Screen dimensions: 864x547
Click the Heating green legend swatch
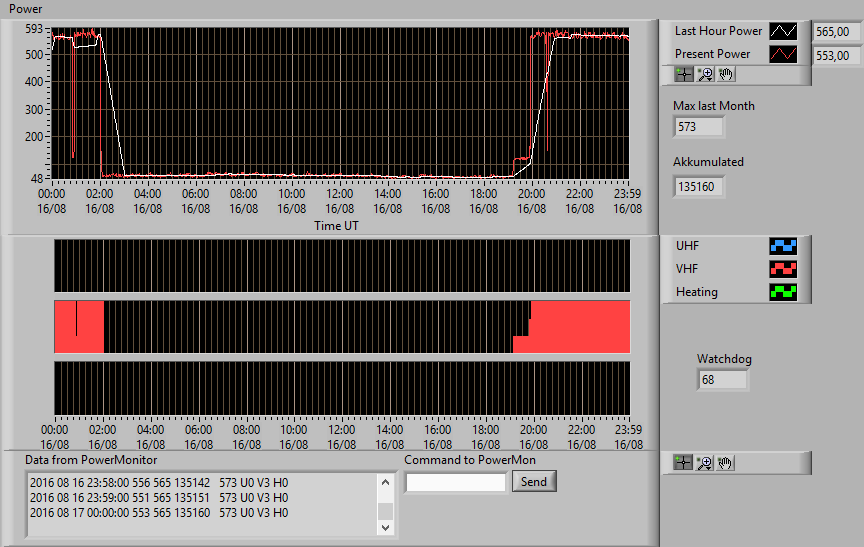(783, 292)
